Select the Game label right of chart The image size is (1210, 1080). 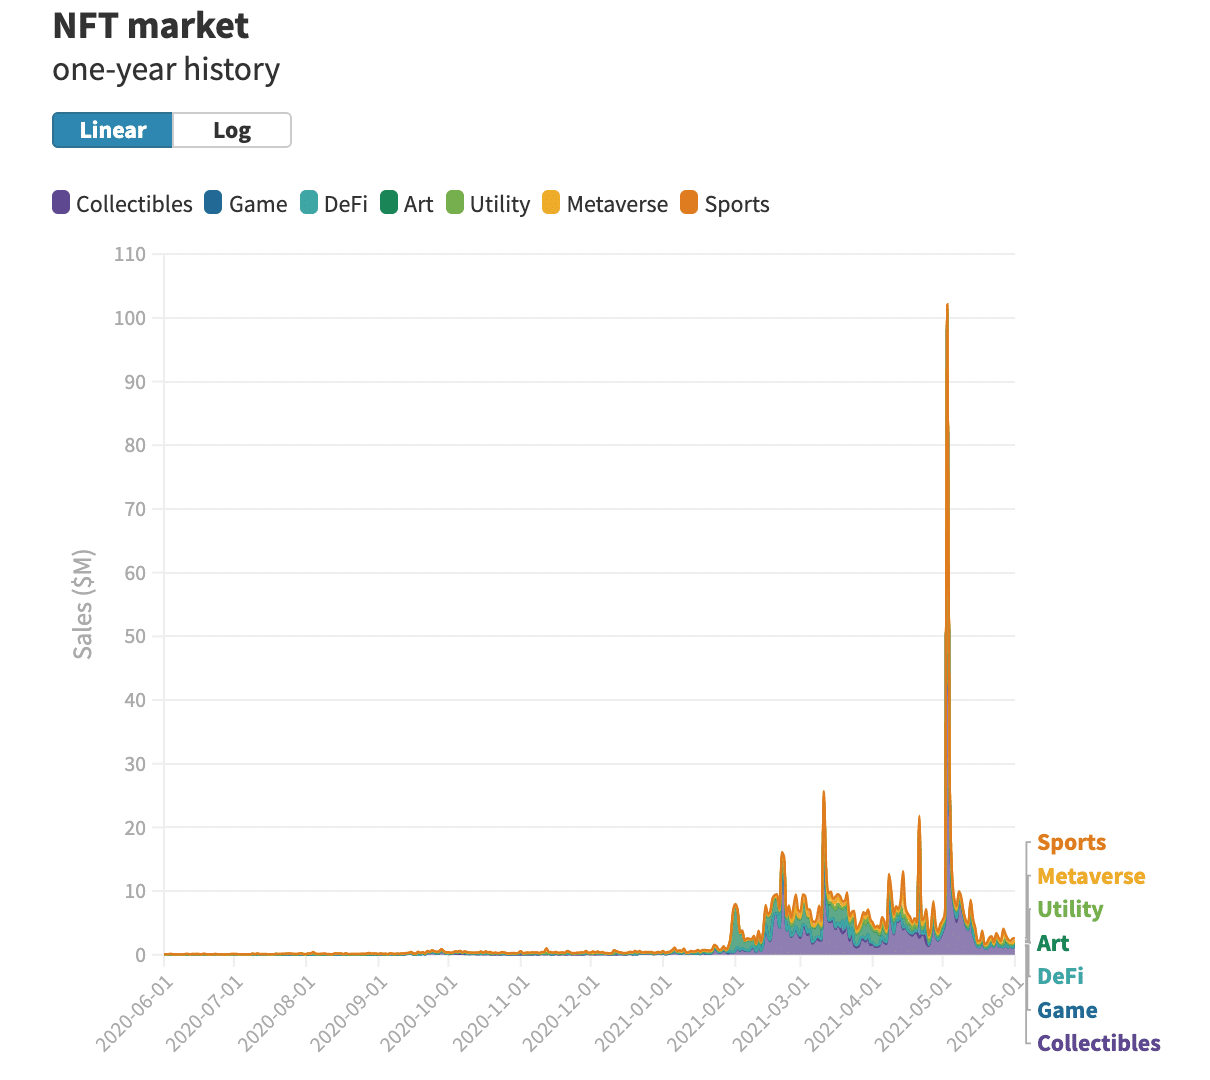[x=1067, y=1010]
